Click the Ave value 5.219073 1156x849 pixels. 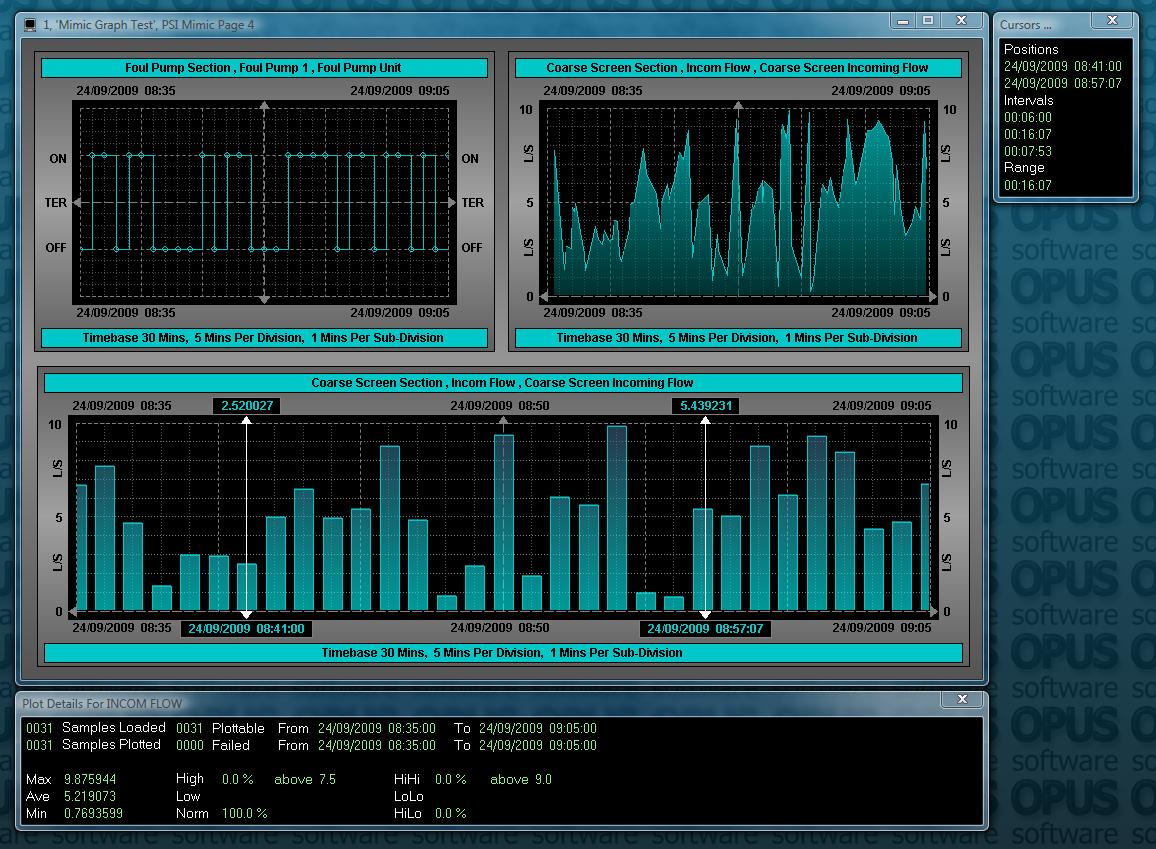(90, 796)
